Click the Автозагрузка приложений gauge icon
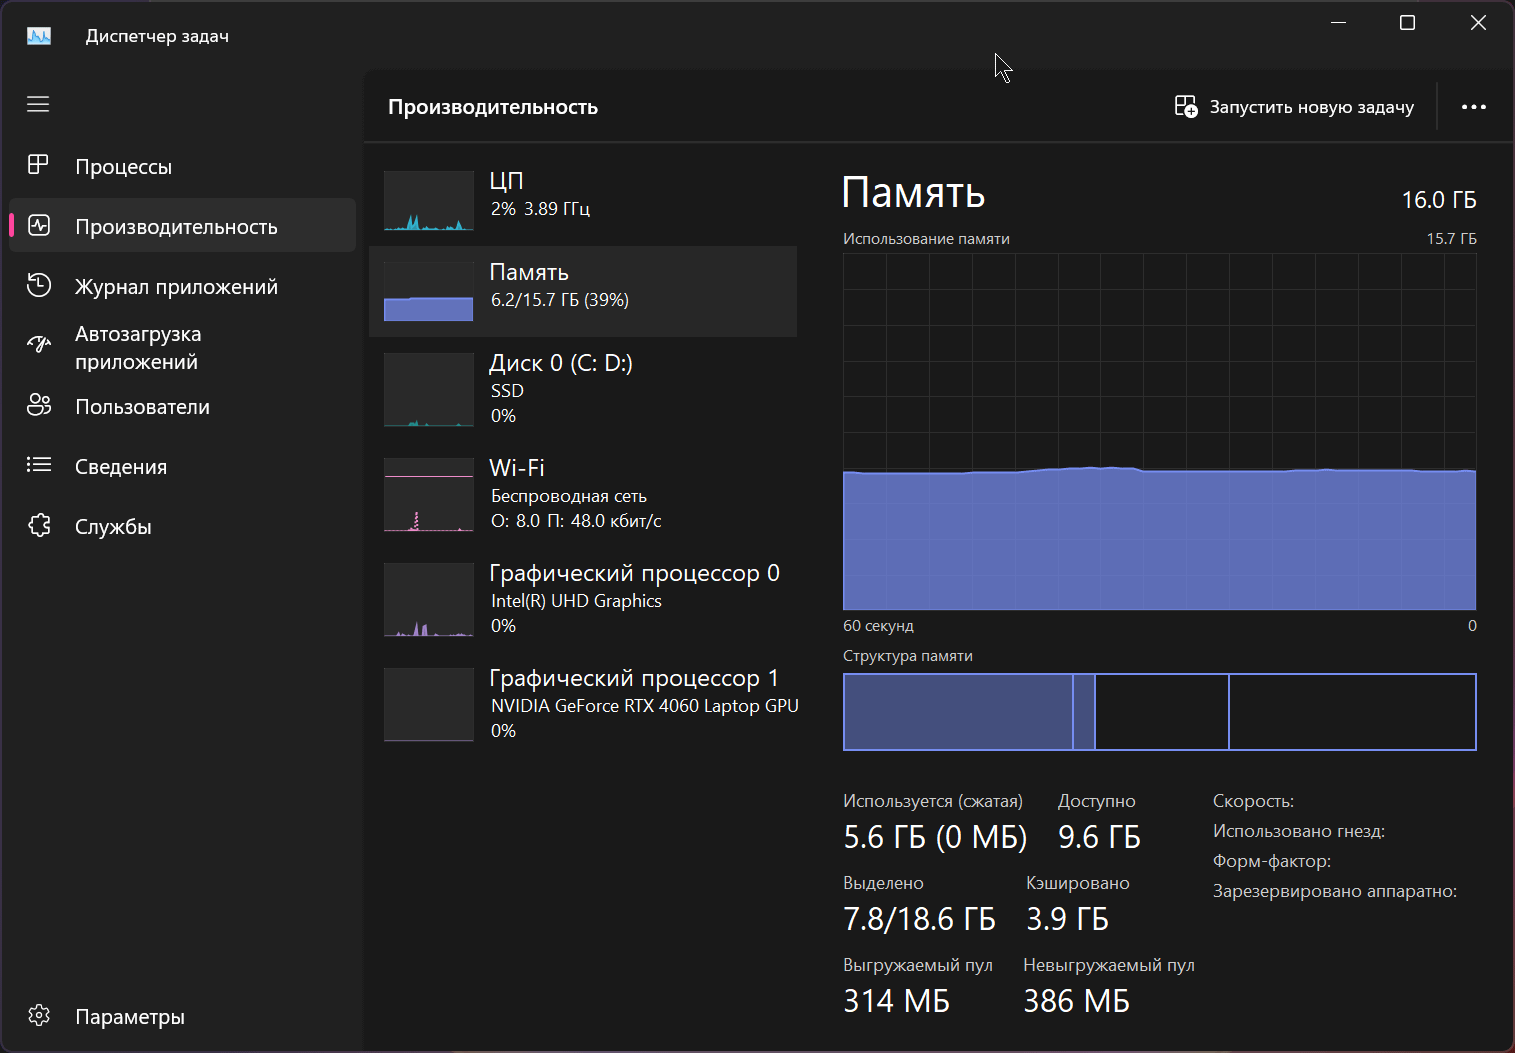 (x=39, y=345)
